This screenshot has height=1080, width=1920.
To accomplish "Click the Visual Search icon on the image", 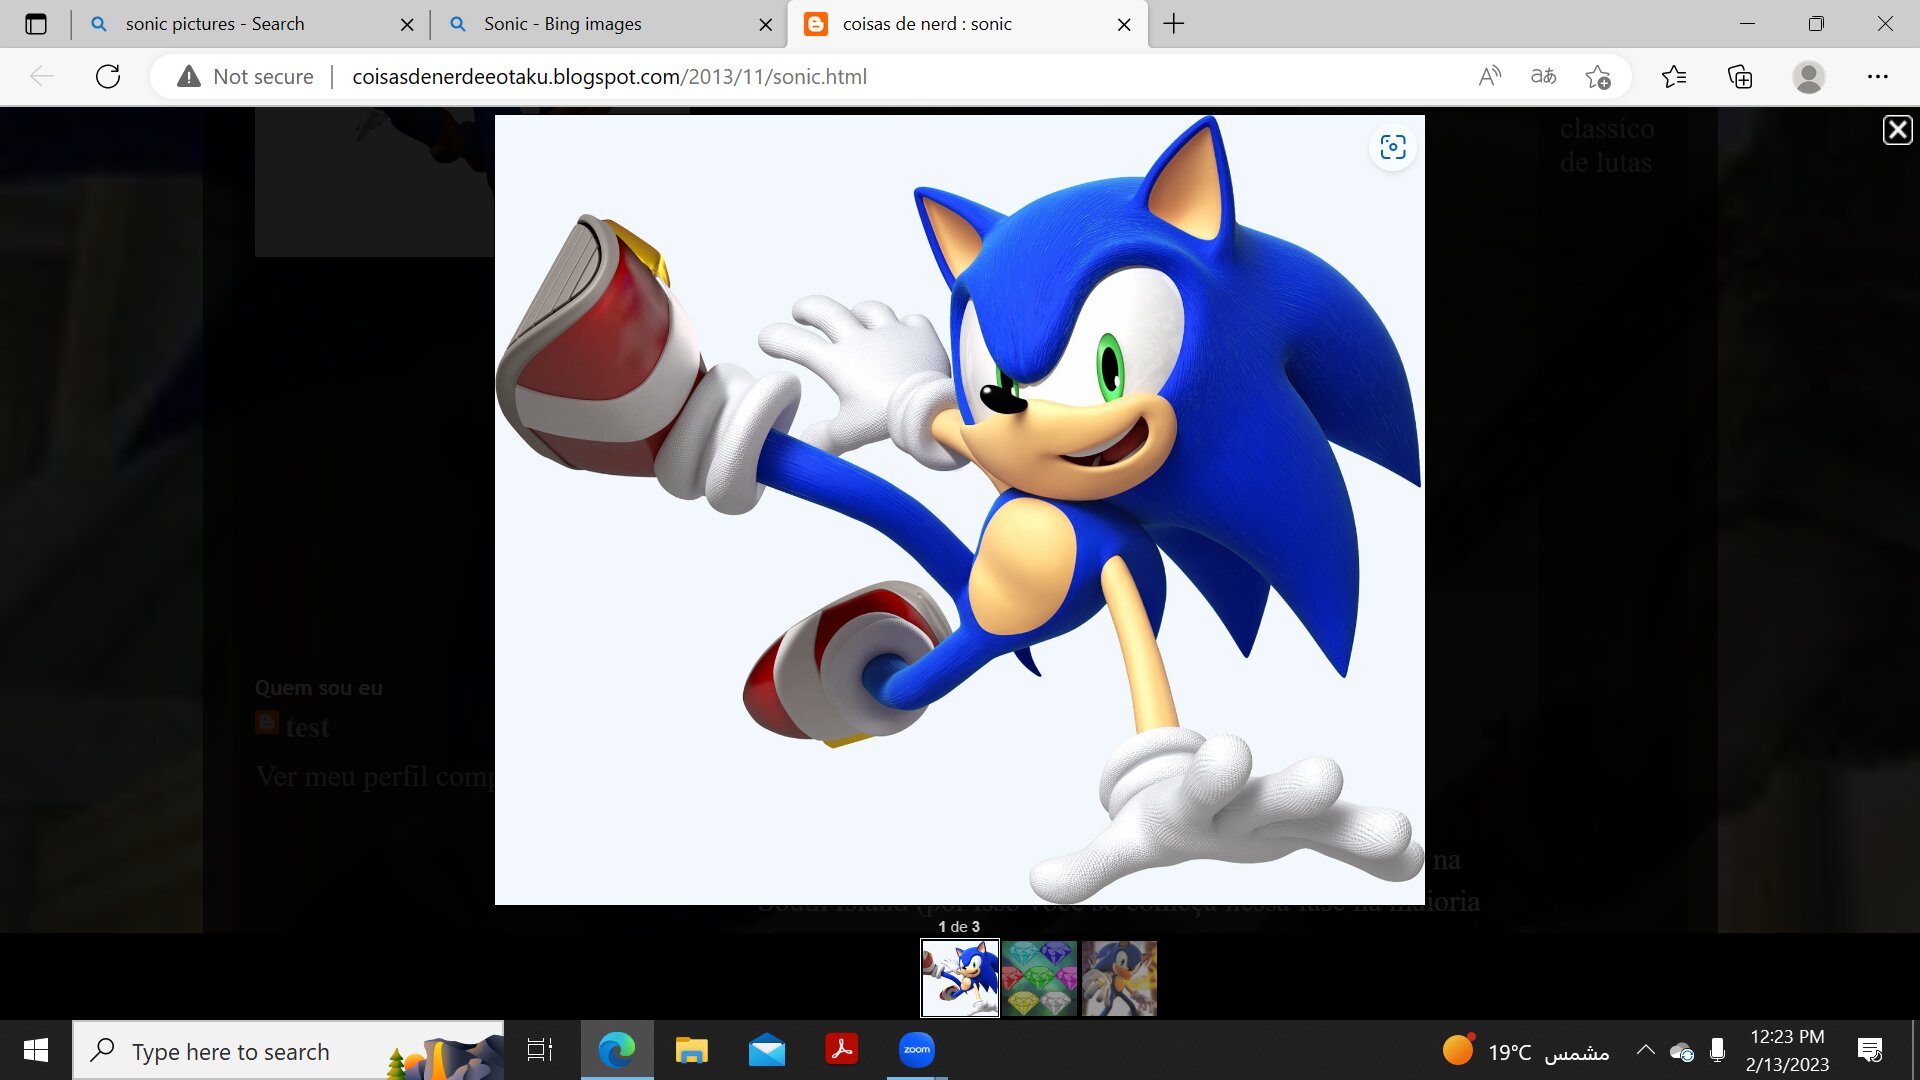I will tap(1393, 147).
